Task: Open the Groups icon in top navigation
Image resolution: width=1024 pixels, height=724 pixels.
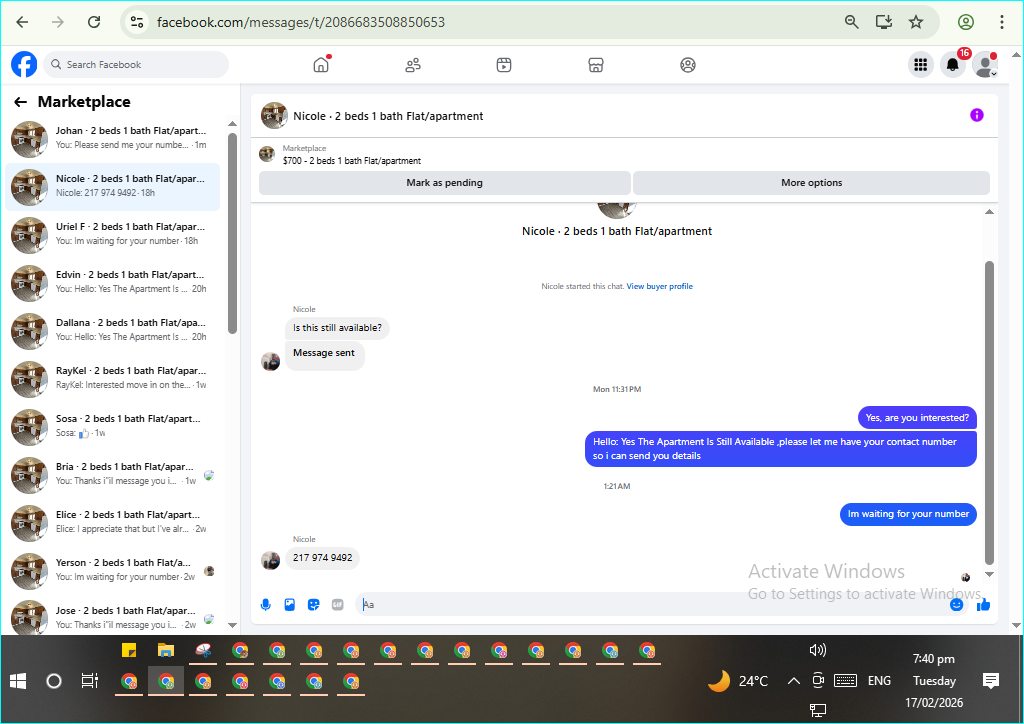Action: [688, 65]
